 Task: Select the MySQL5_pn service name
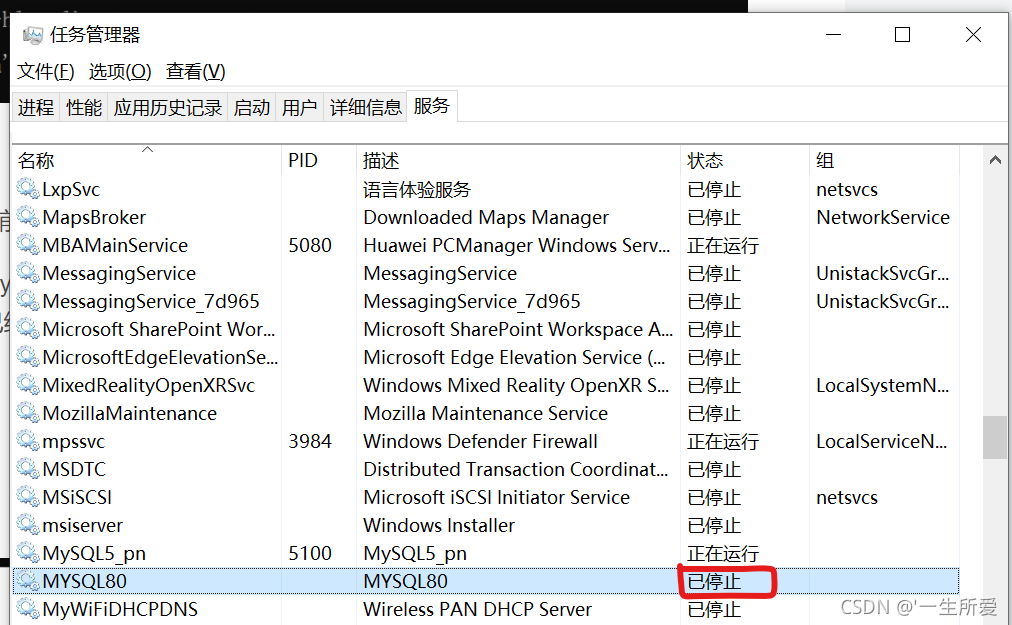(x=94, y=553)
